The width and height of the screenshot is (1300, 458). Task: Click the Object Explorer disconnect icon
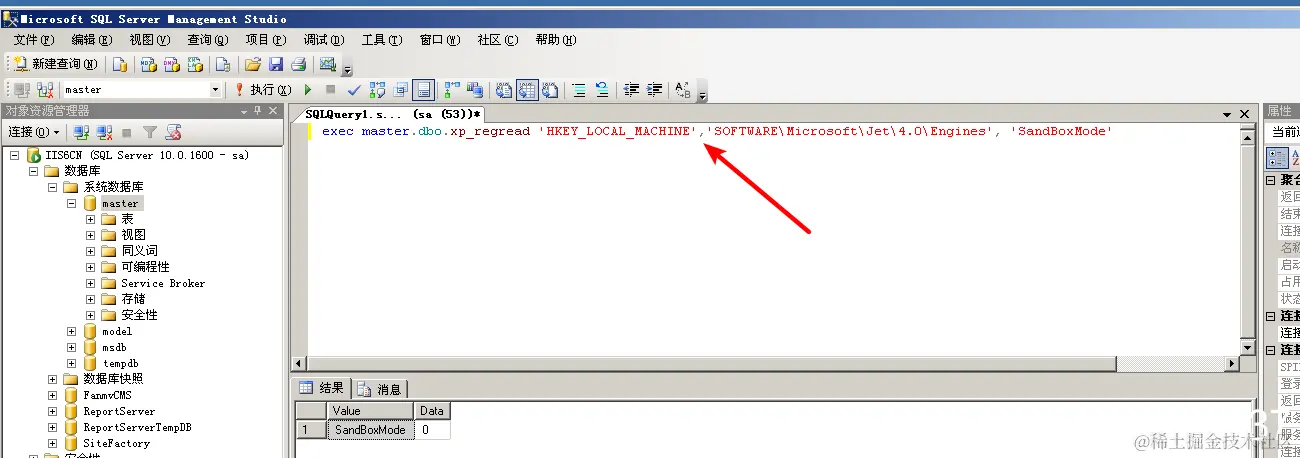pos(104,132)
